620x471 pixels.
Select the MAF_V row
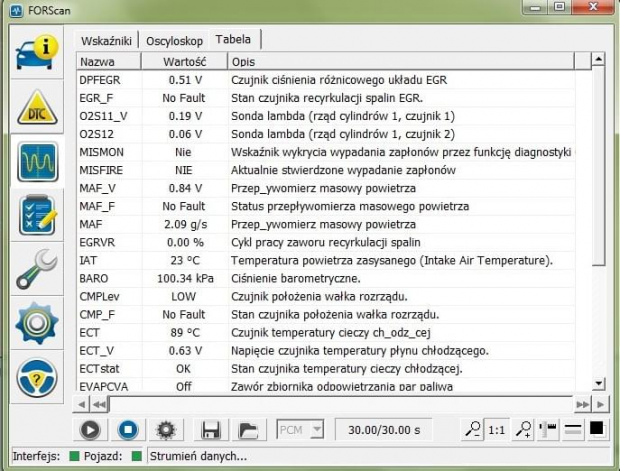coord(326,188)
